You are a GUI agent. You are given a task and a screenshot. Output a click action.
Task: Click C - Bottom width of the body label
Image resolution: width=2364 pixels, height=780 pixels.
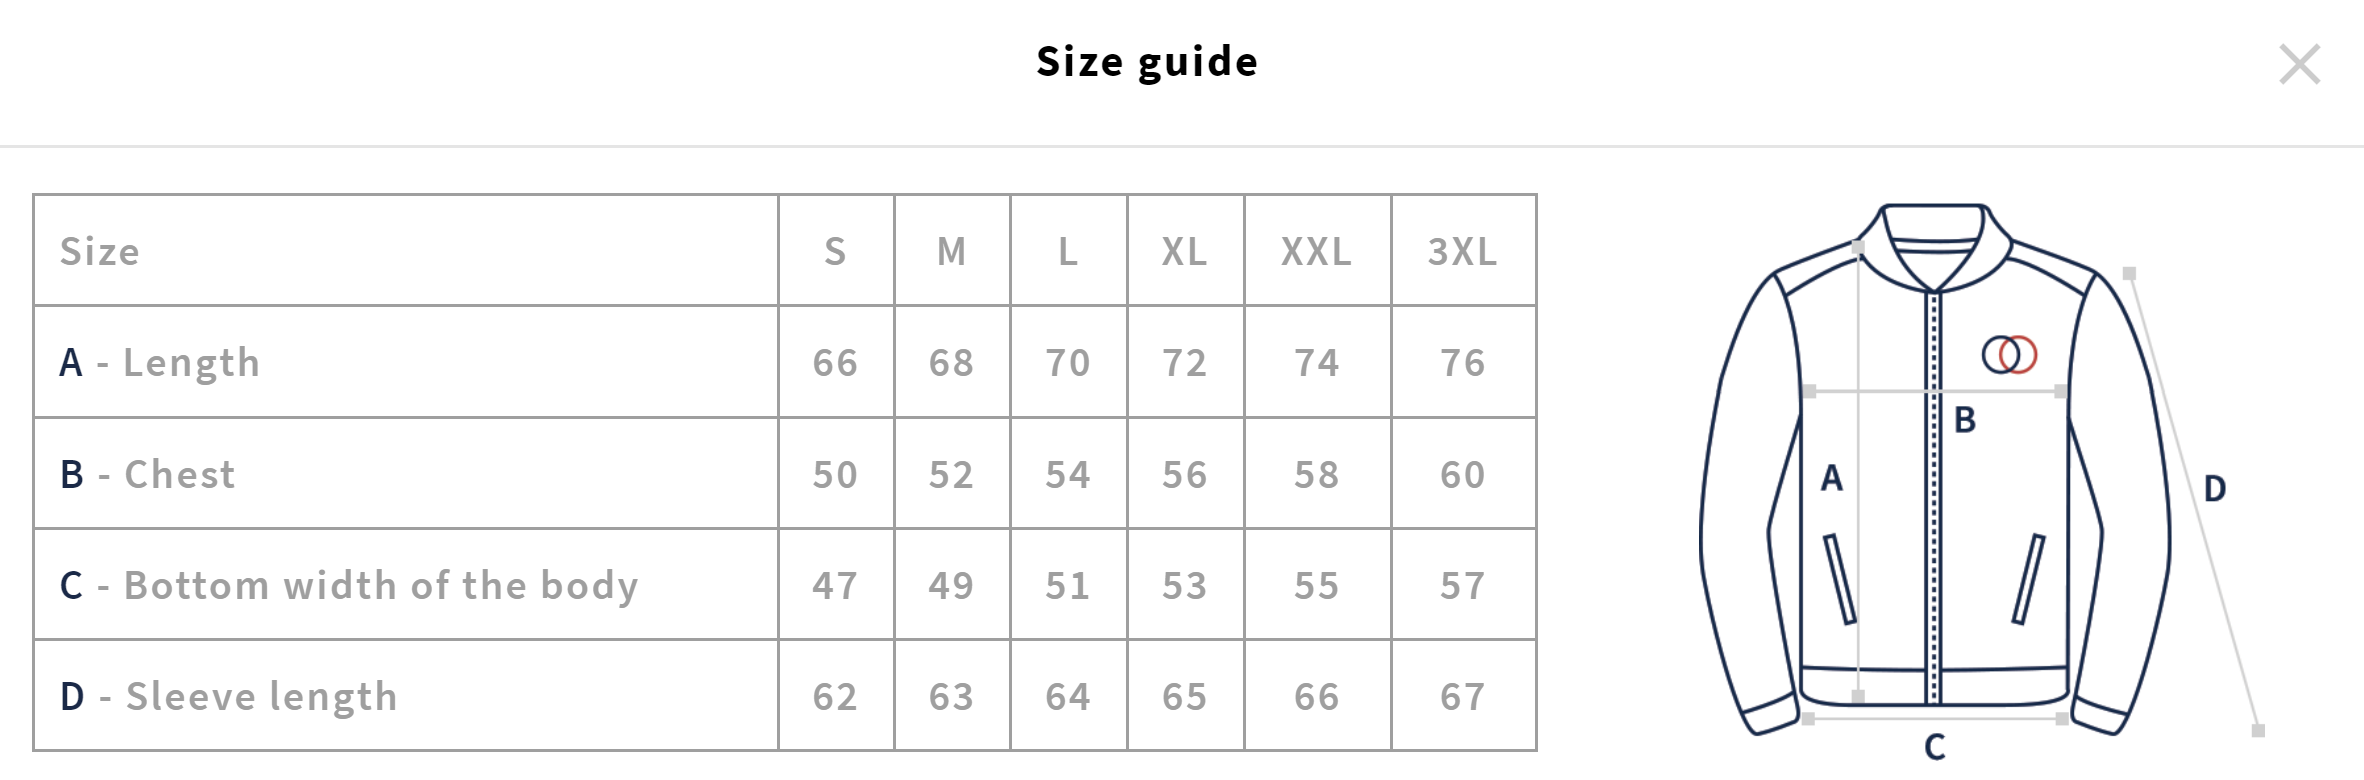click(349, 586)
